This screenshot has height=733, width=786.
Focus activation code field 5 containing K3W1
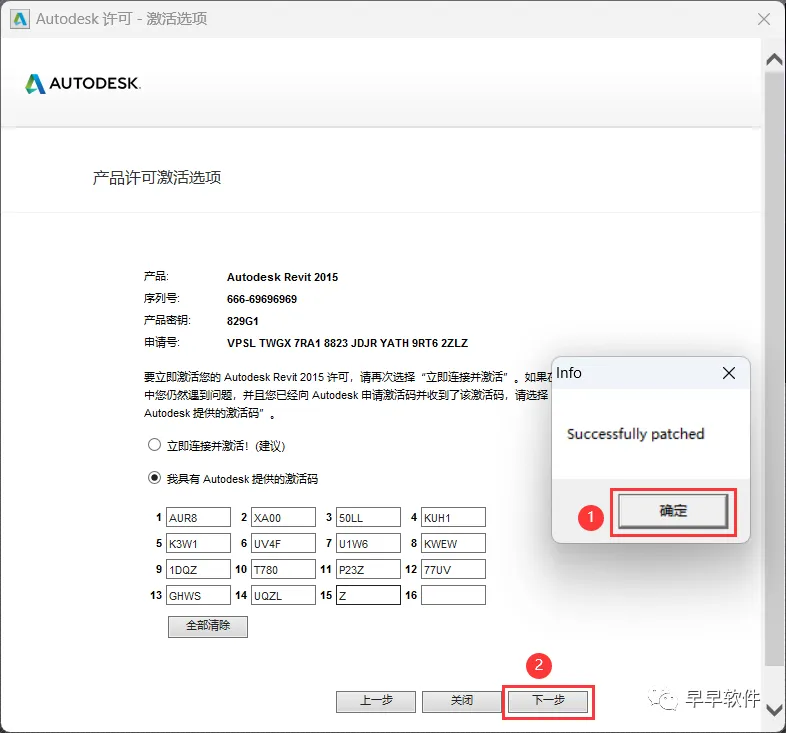pyautogui.click(x=199, y=543)
